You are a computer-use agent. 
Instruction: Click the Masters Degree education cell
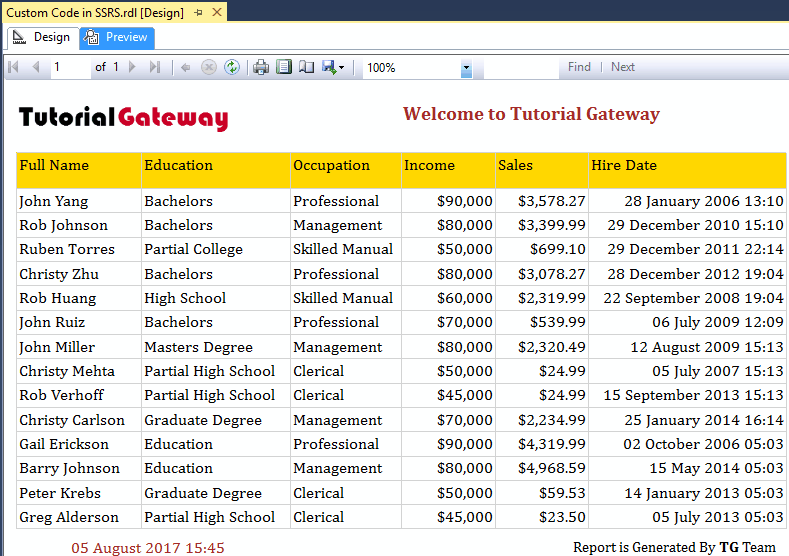pos(216,347)
